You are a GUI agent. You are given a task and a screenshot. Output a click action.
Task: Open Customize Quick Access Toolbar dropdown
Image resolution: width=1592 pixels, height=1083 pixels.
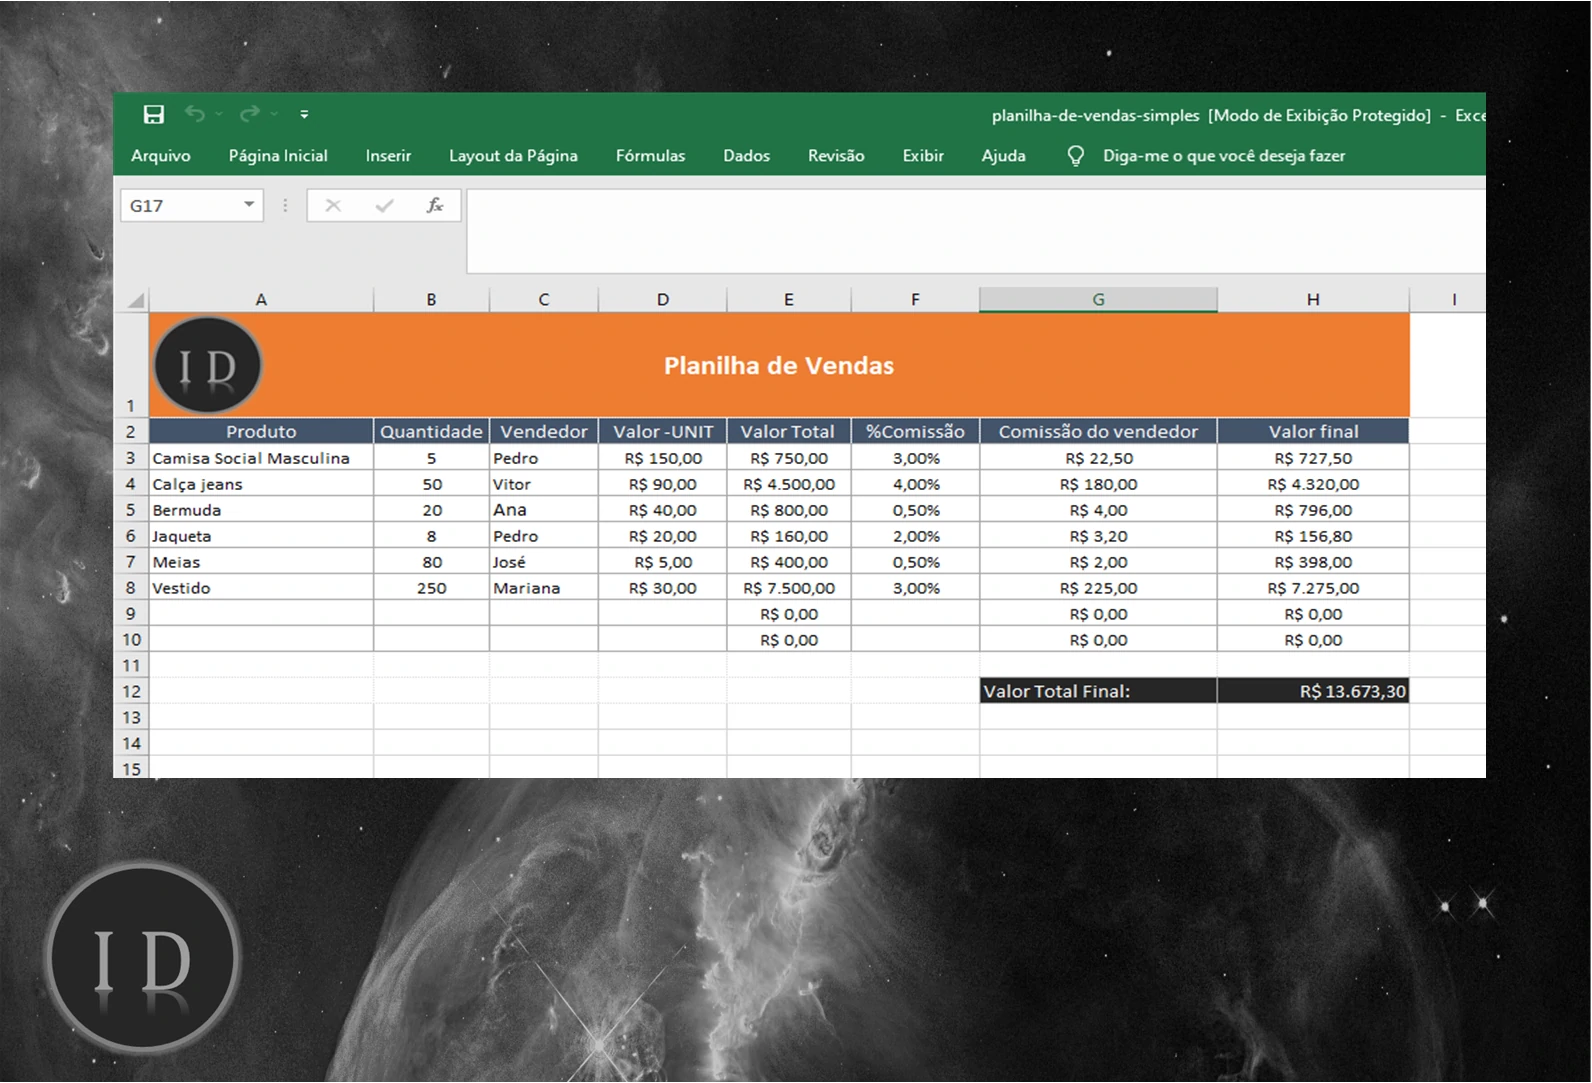(305, 115)
